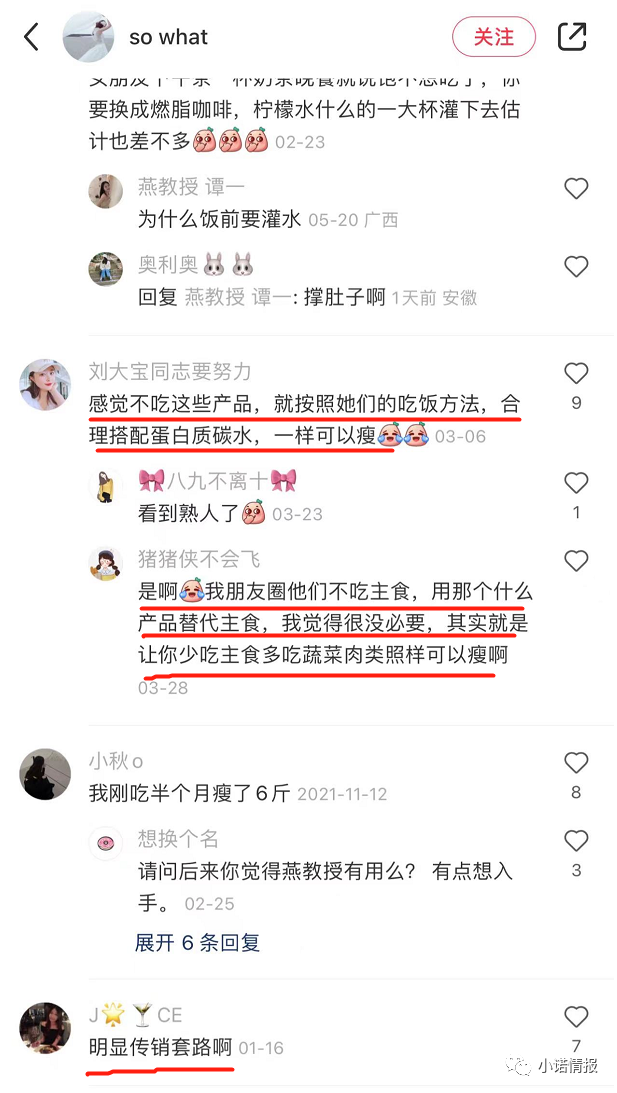Screen dimensions: 617x1093
Task: Open so what's profile avatar
Action: coord(88,36)
